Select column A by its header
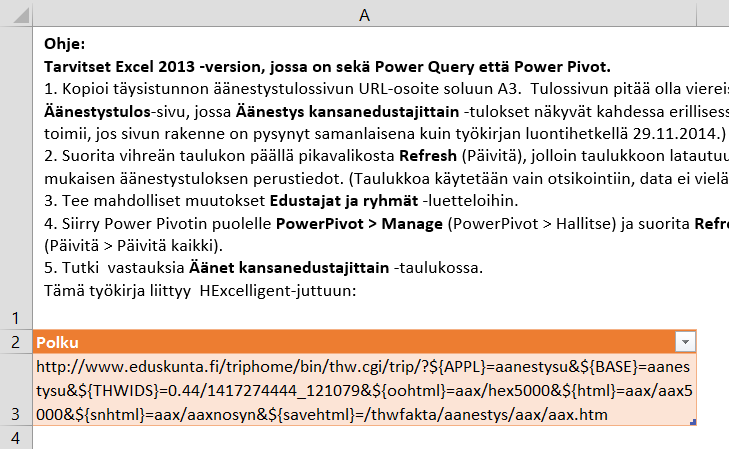The width and height of the screenshot is (729, 455). [364, 14]
